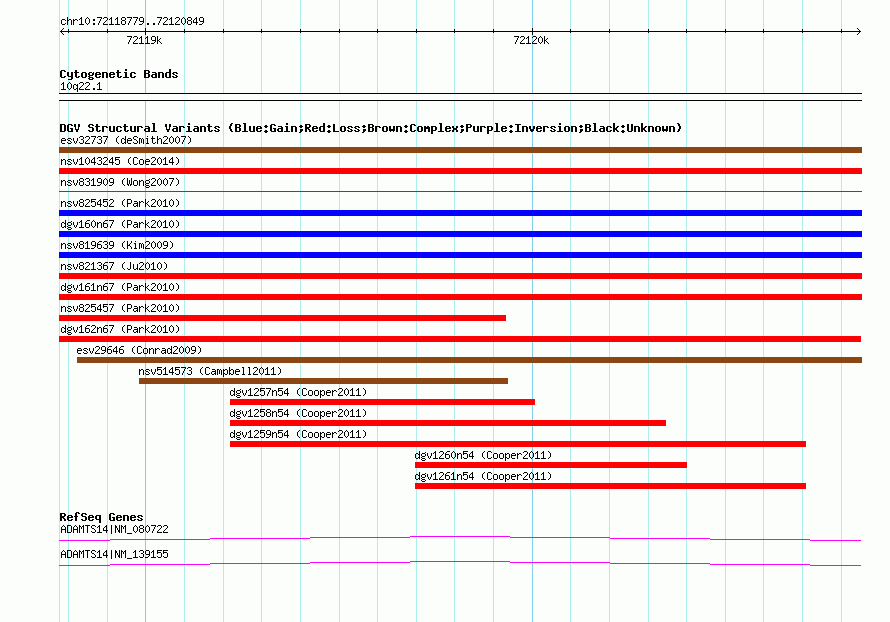Open dgv1258n54 (Cooper2011) variant label
This screenshot has width=890, height=622.
click(x=298, y=413)
